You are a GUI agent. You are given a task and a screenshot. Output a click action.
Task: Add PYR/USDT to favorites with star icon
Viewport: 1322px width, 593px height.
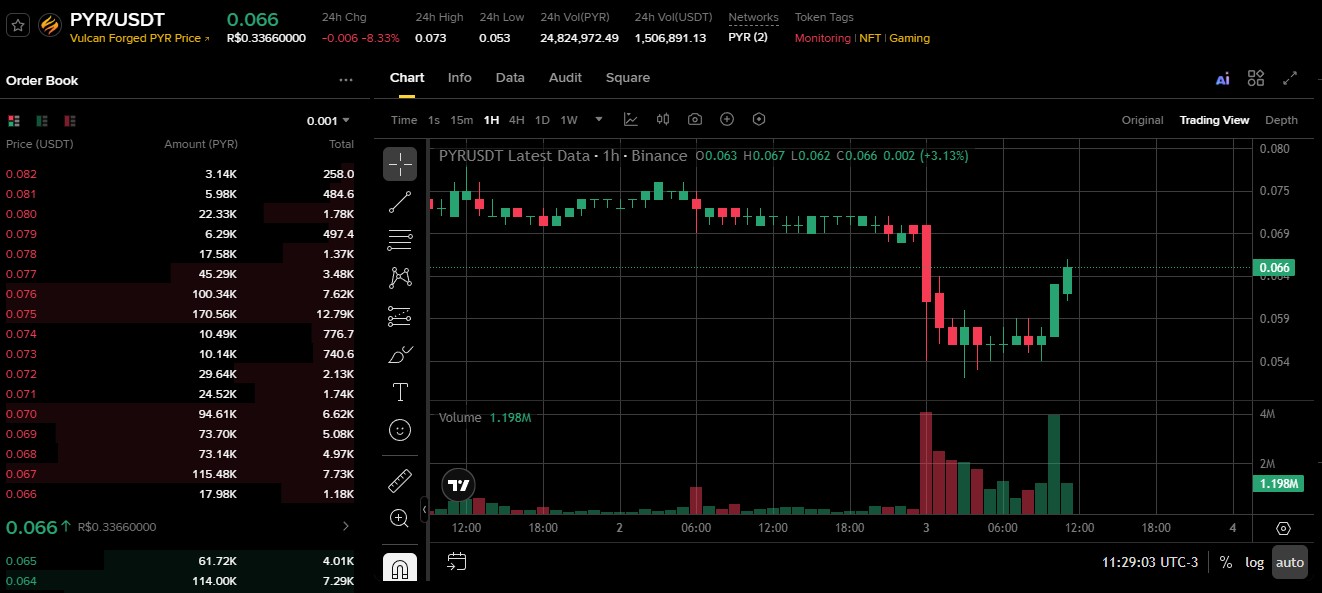click(x=17, y=26)
